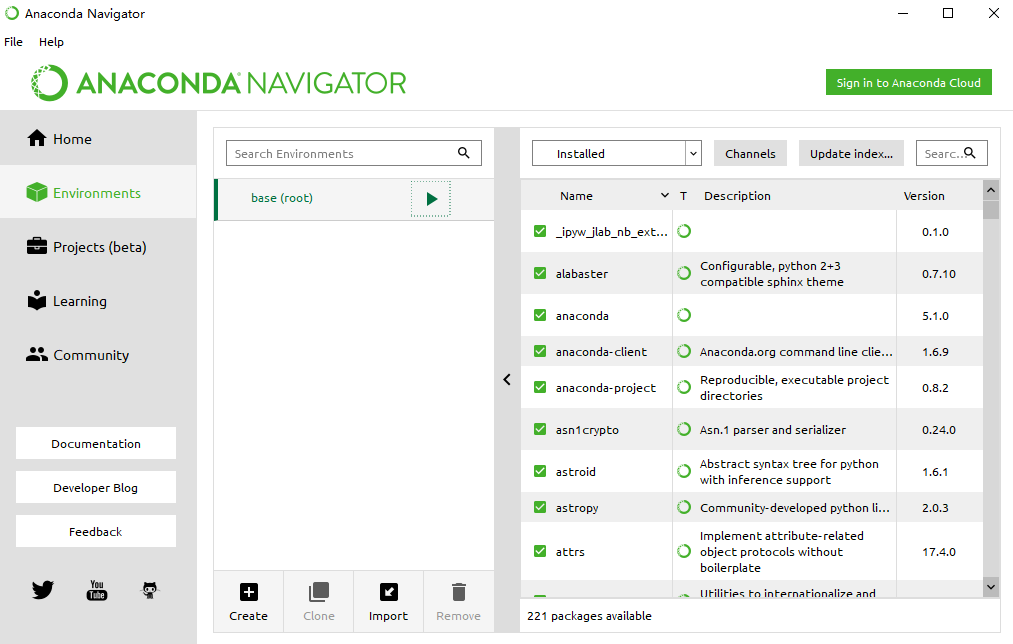This screenshot has width=1013, height=644.
Task: Click the search environments magnifier icon
Action: coord(464,153)
